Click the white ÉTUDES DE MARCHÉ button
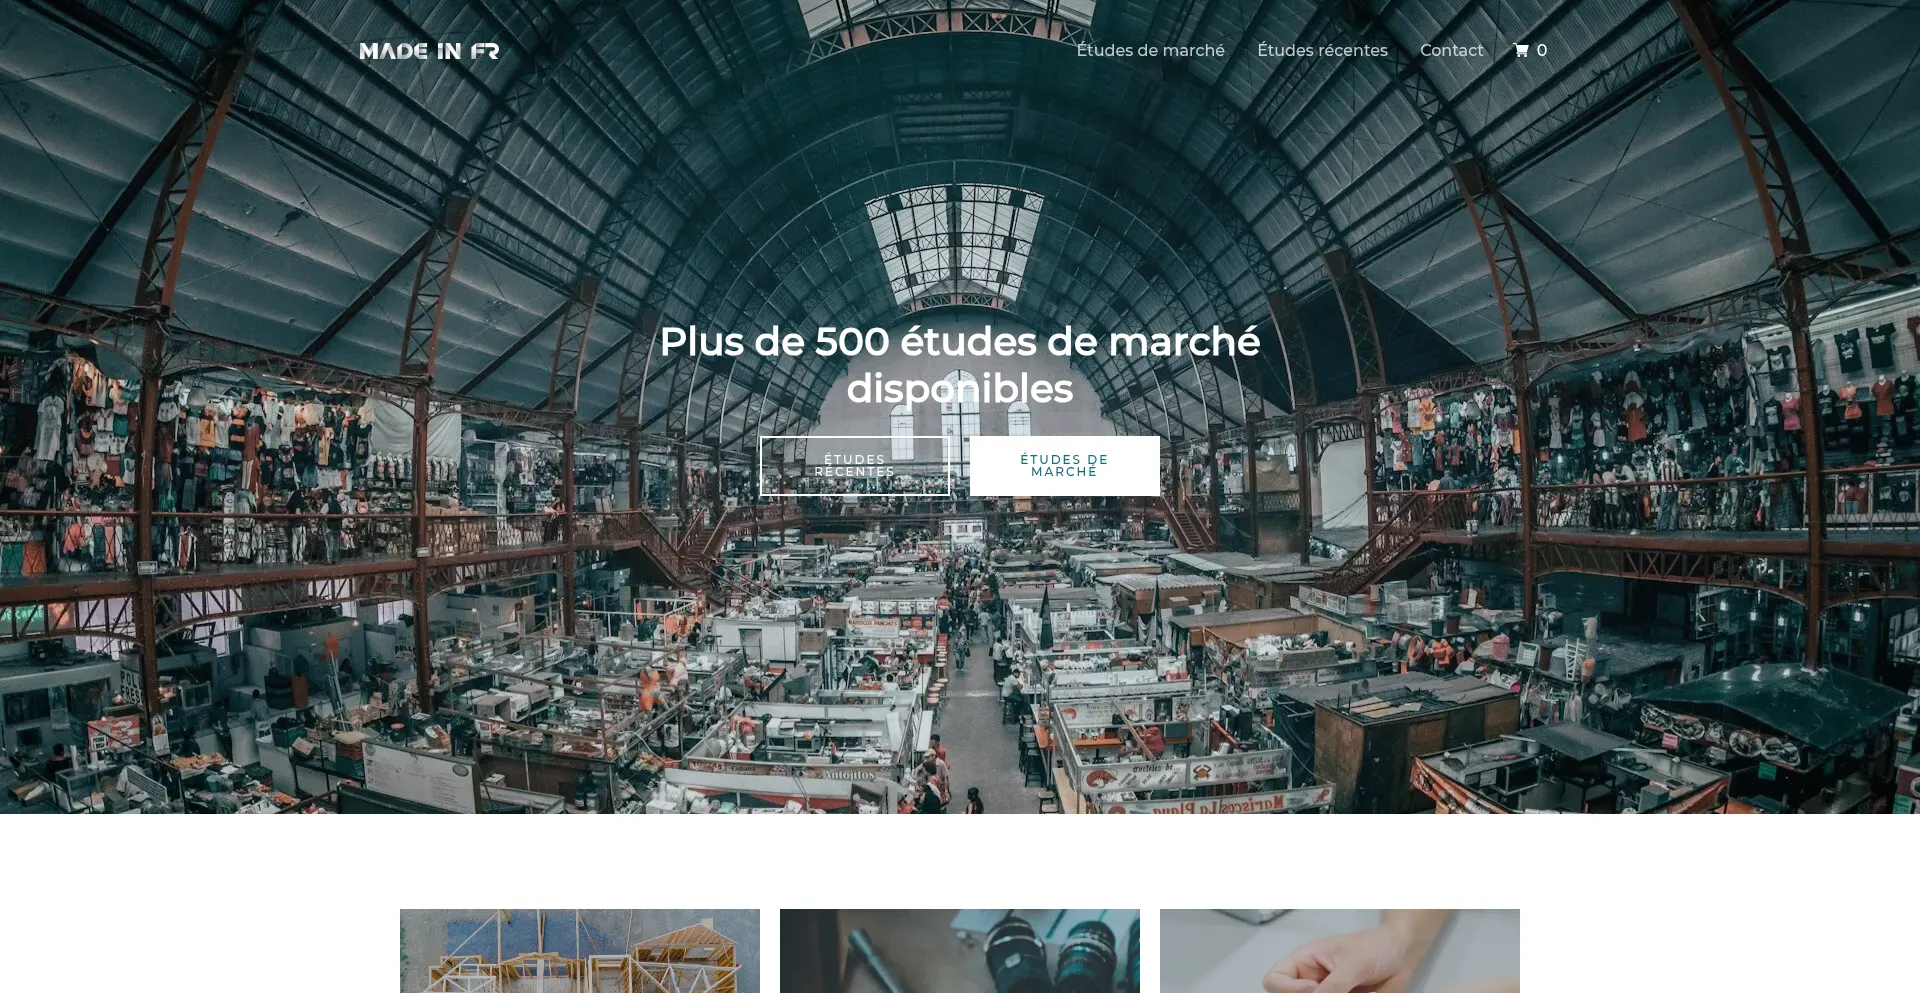This screenshot has width=1920, height=993. pyautogui.click(x=1065, y=466)
